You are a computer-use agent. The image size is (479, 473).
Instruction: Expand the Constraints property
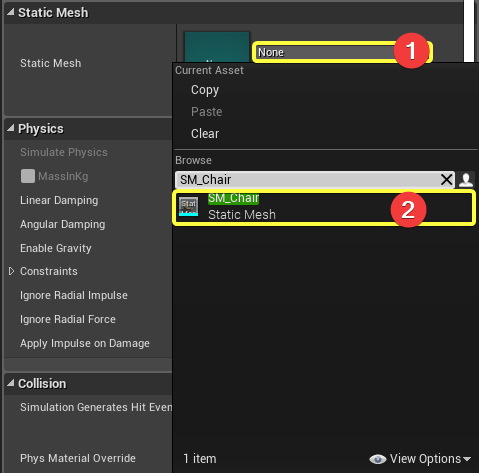[11, 271]
